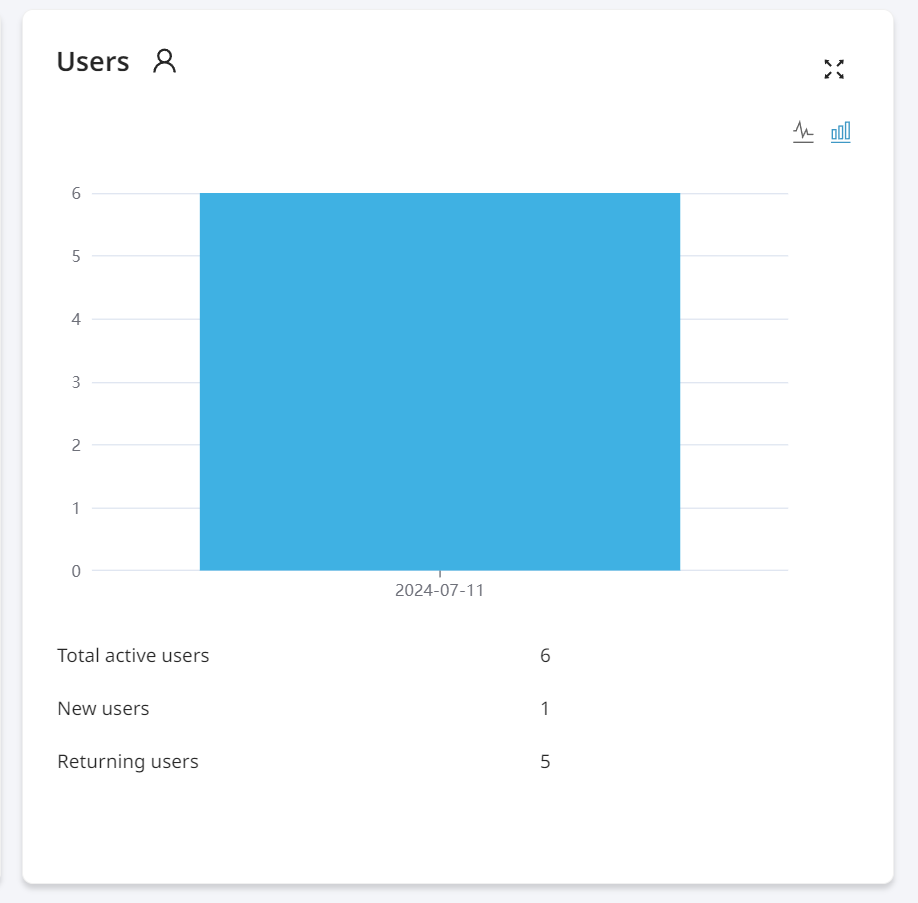Click the y-axis label 2
This screenshot has height=903, width=918.
click(x=76, y=445)
